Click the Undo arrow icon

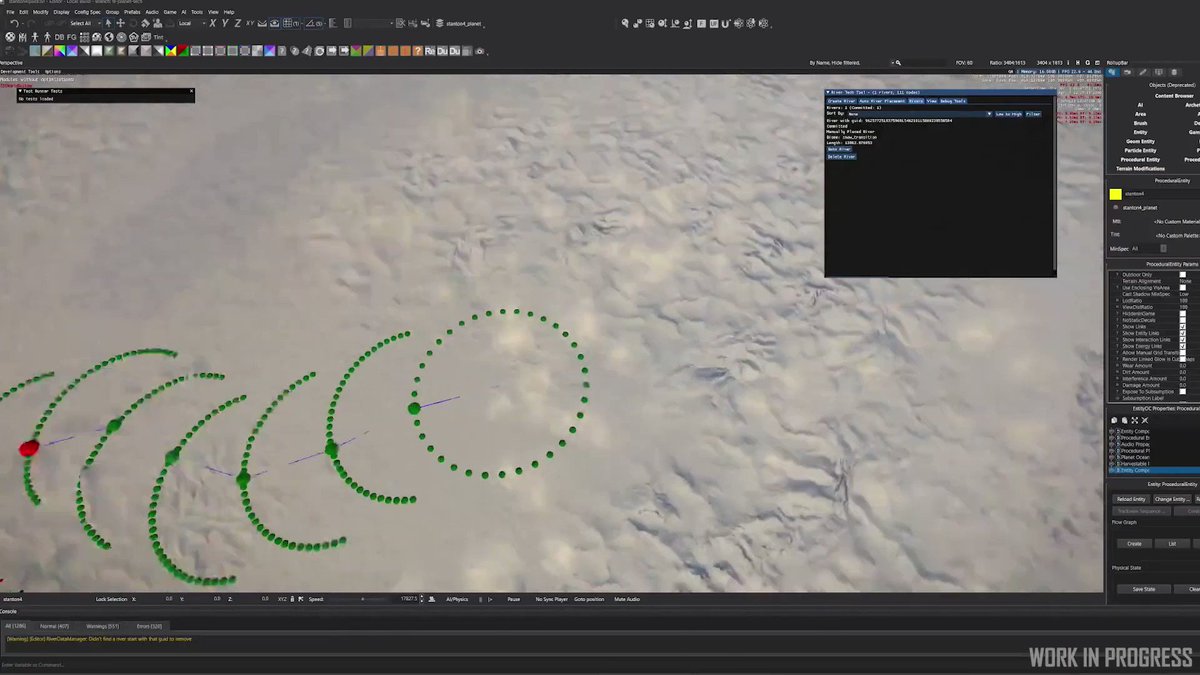click(15, 23)
